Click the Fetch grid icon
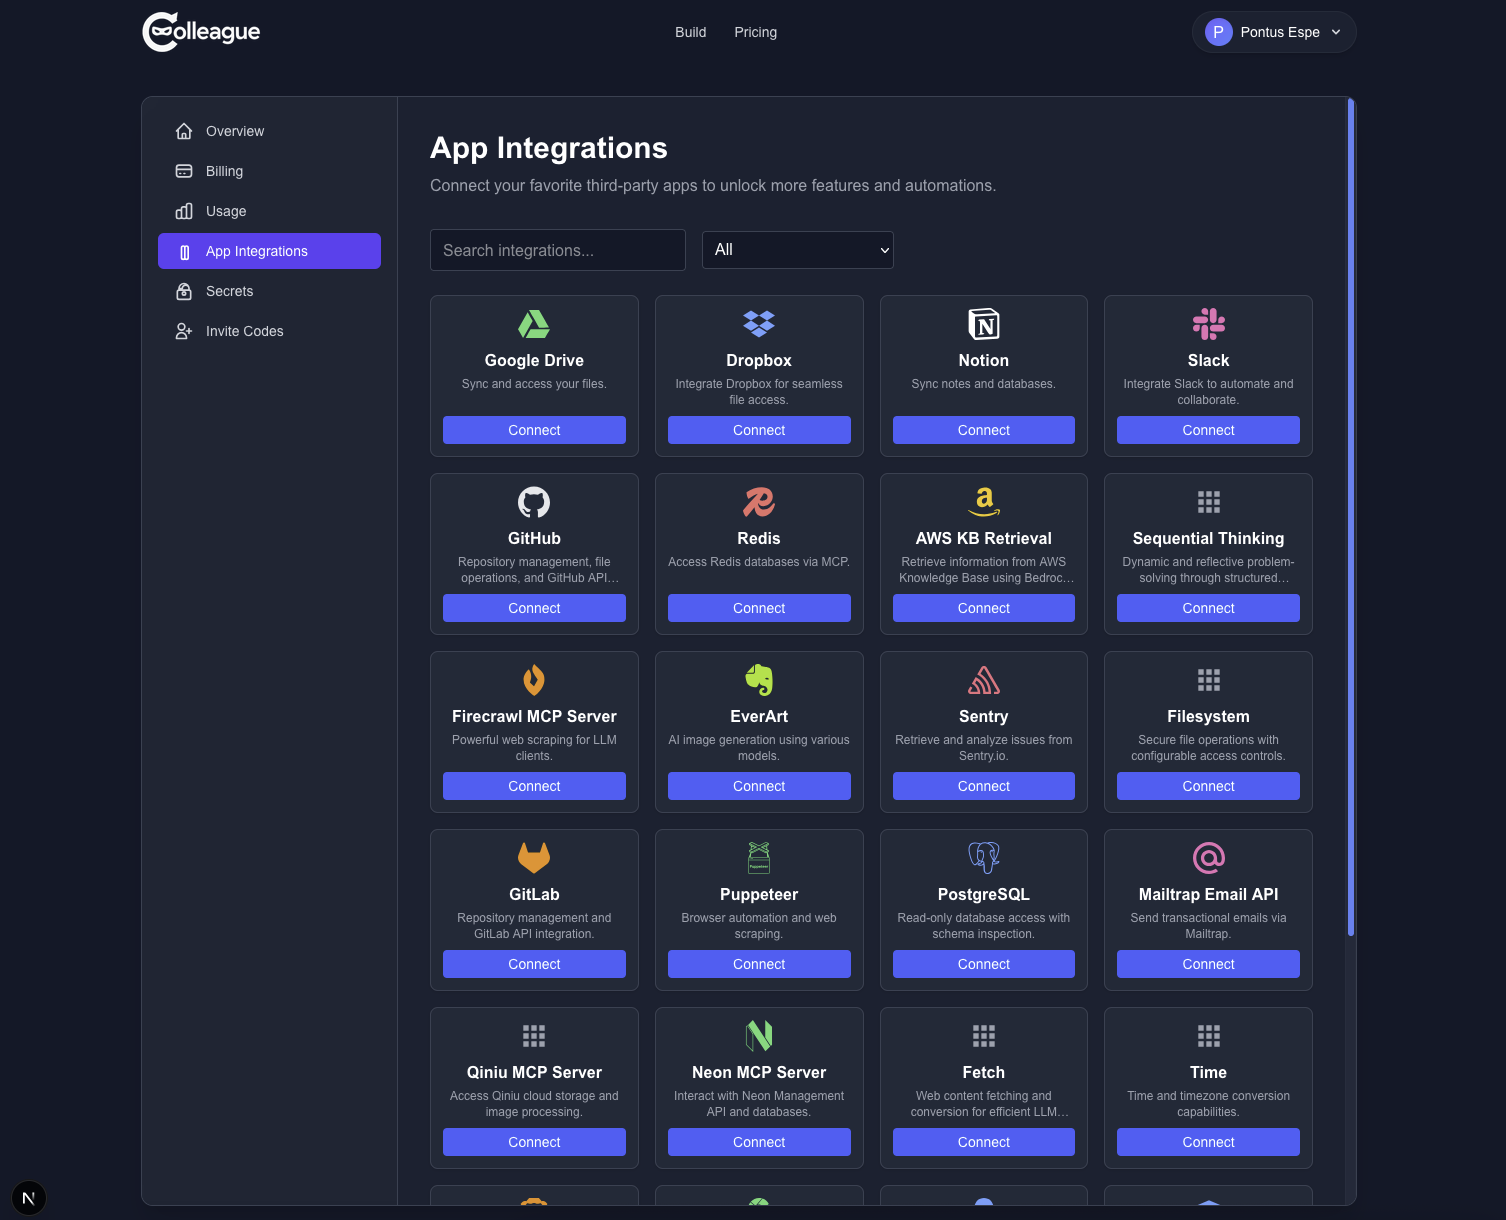Viewport: 1506px width, 1220px height. 984,1036
